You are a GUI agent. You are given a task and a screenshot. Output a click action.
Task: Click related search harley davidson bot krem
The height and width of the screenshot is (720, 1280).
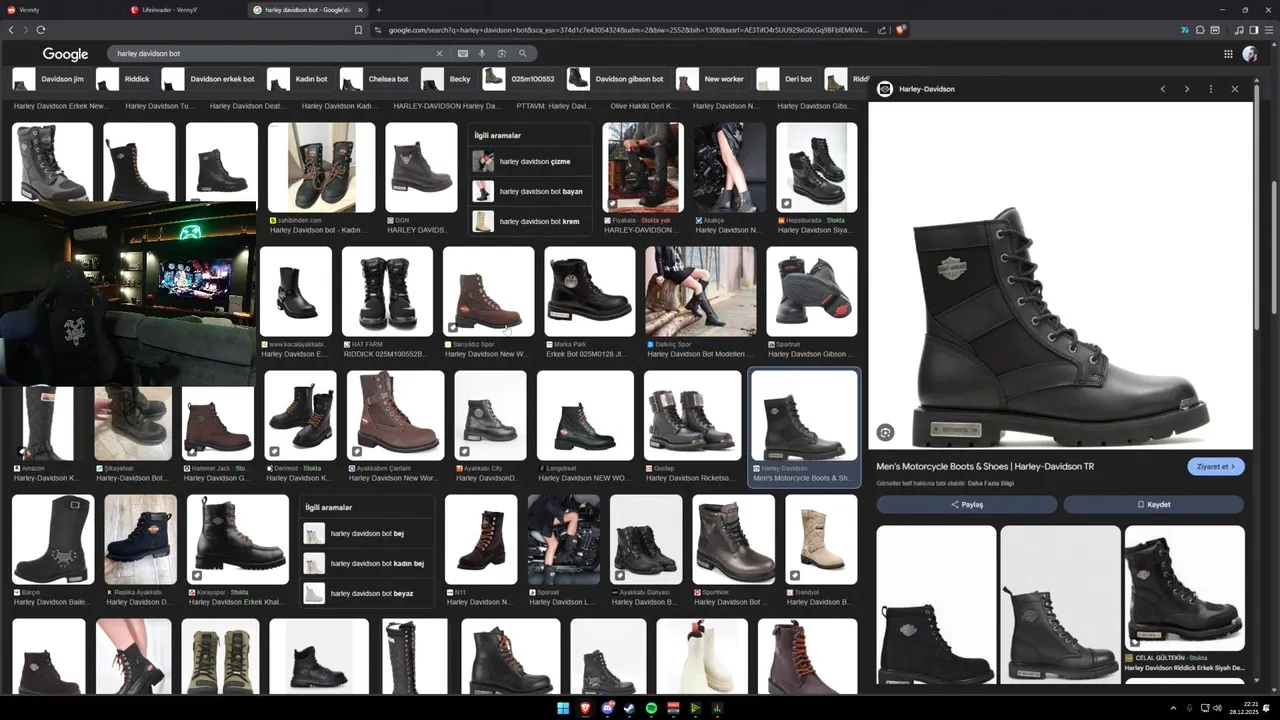point(530,221)
